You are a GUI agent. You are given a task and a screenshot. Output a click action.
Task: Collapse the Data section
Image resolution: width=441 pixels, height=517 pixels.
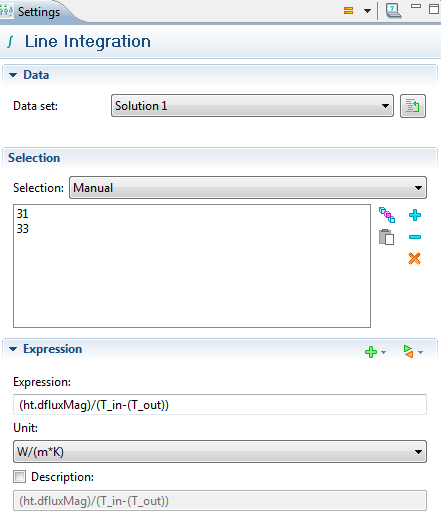point(13,75)
